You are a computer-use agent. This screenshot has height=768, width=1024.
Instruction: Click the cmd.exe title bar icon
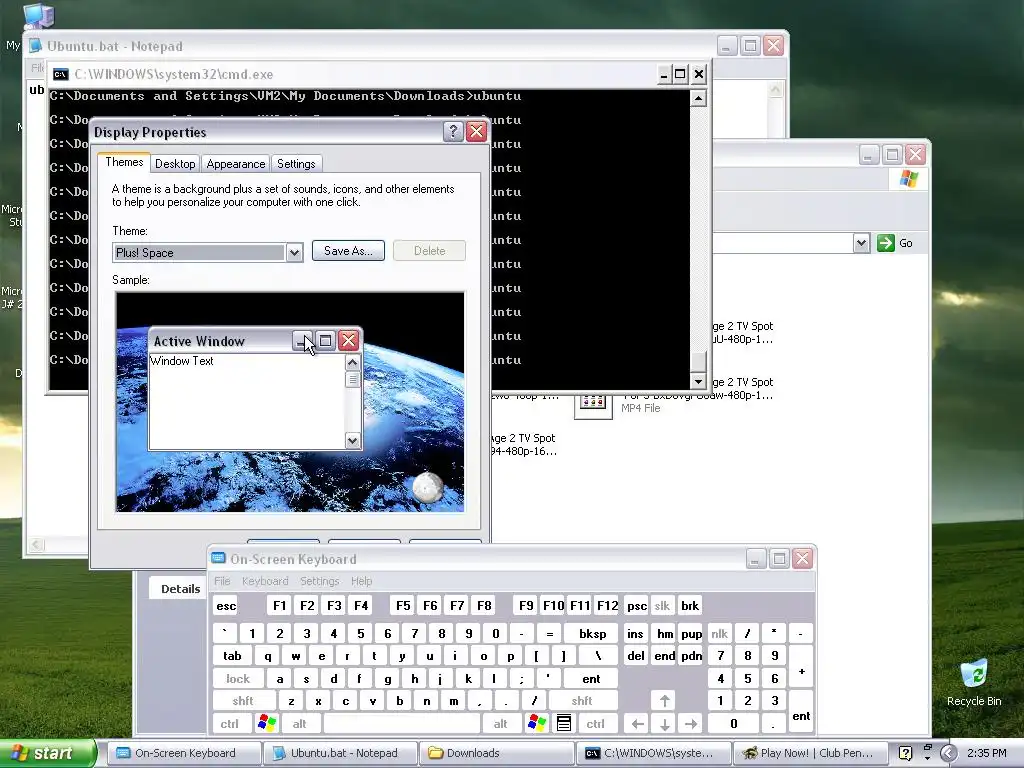61,74
